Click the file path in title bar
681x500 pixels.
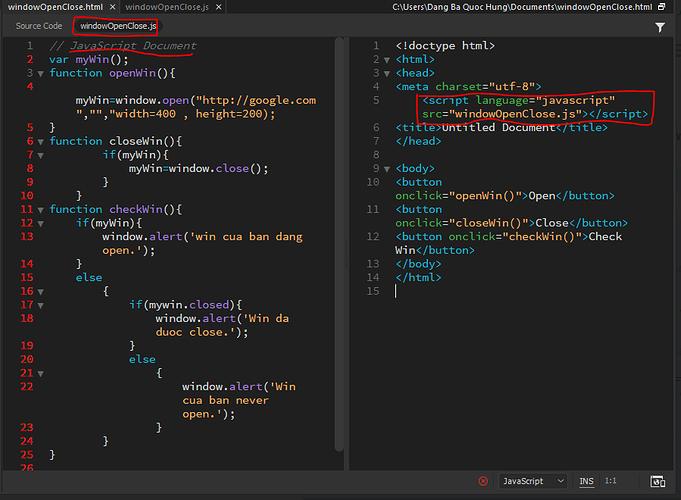(x=522, y=7)
